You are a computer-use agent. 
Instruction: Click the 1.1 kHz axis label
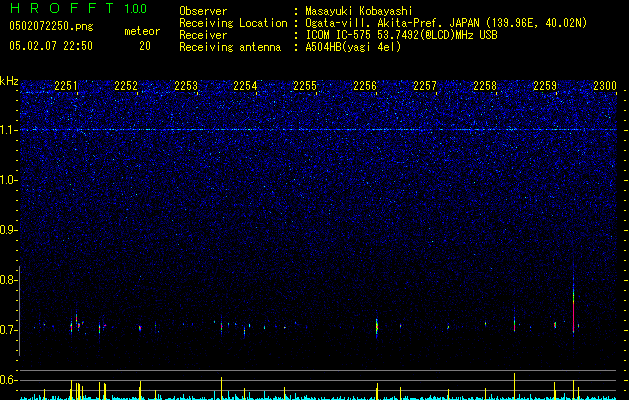point(8,130)
